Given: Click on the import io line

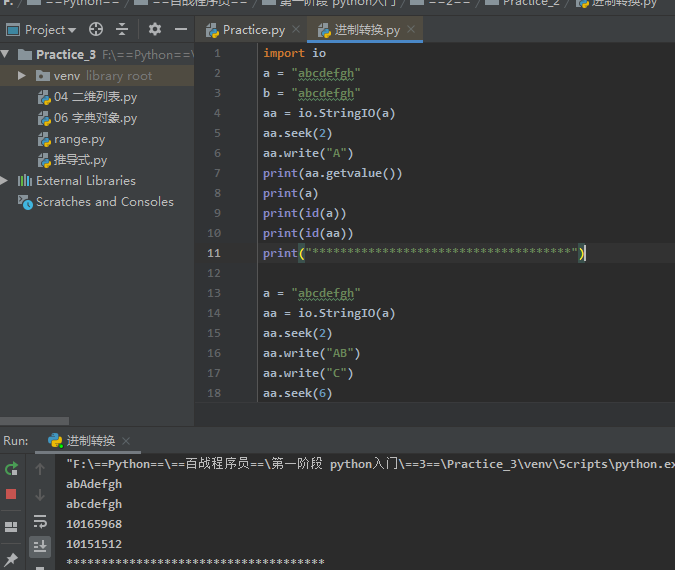Looking at the screenshot, I should point(295,53).
